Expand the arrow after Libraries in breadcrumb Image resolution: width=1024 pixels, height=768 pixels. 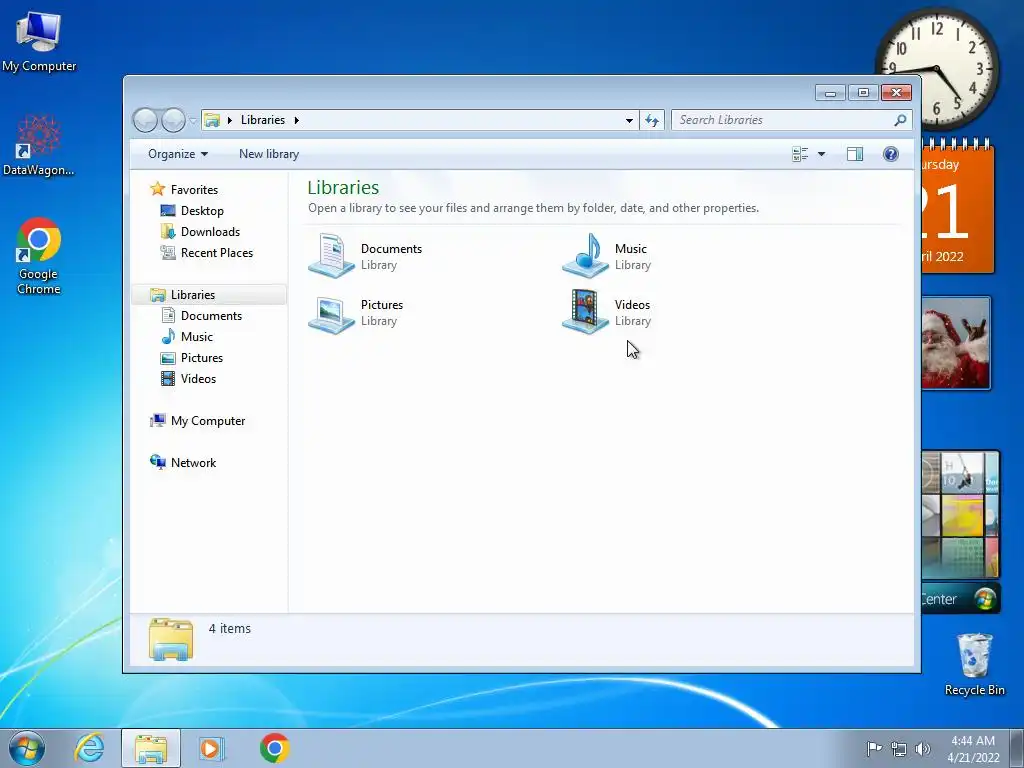point(296,120)
